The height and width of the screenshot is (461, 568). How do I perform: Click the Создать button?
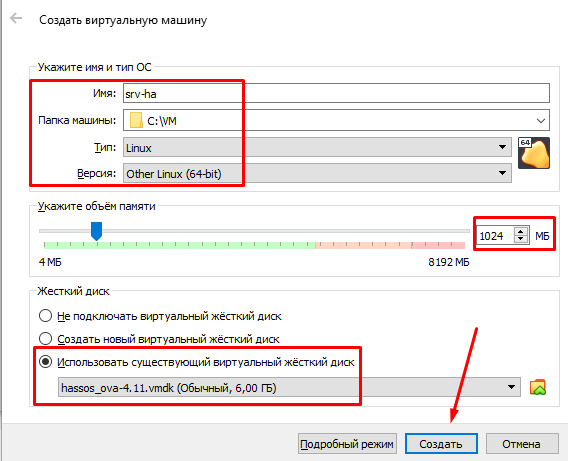pos(441,444)
